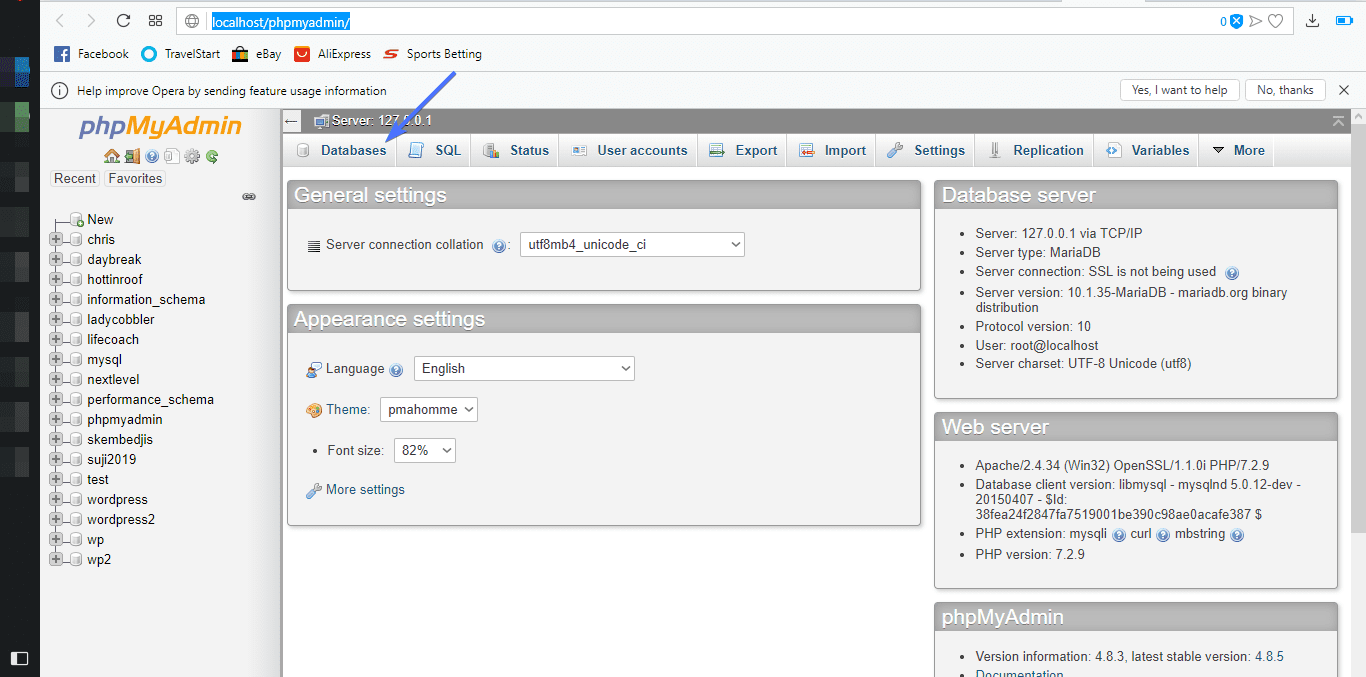This screenshot has width=1366, height=677.
Task: Open the Settings tab
Action: point(926,151)
